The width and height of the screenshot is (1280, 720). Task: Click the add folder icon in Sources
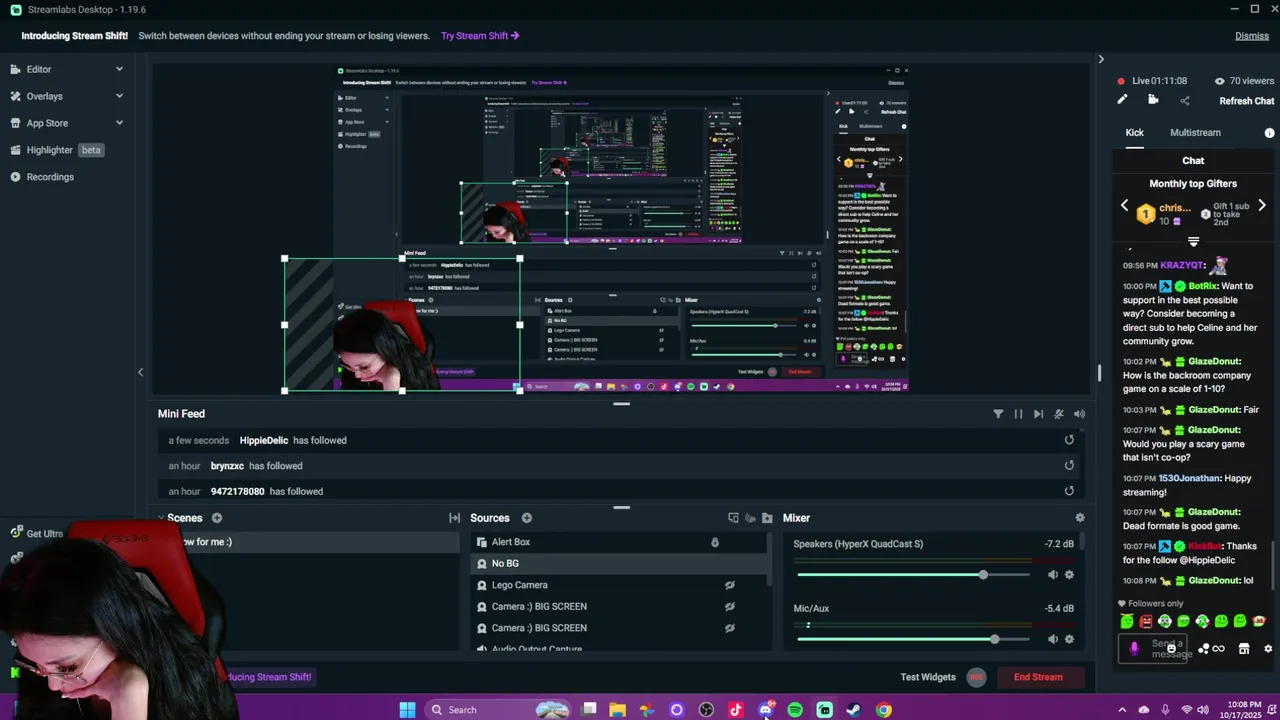(x=767, y=518)
